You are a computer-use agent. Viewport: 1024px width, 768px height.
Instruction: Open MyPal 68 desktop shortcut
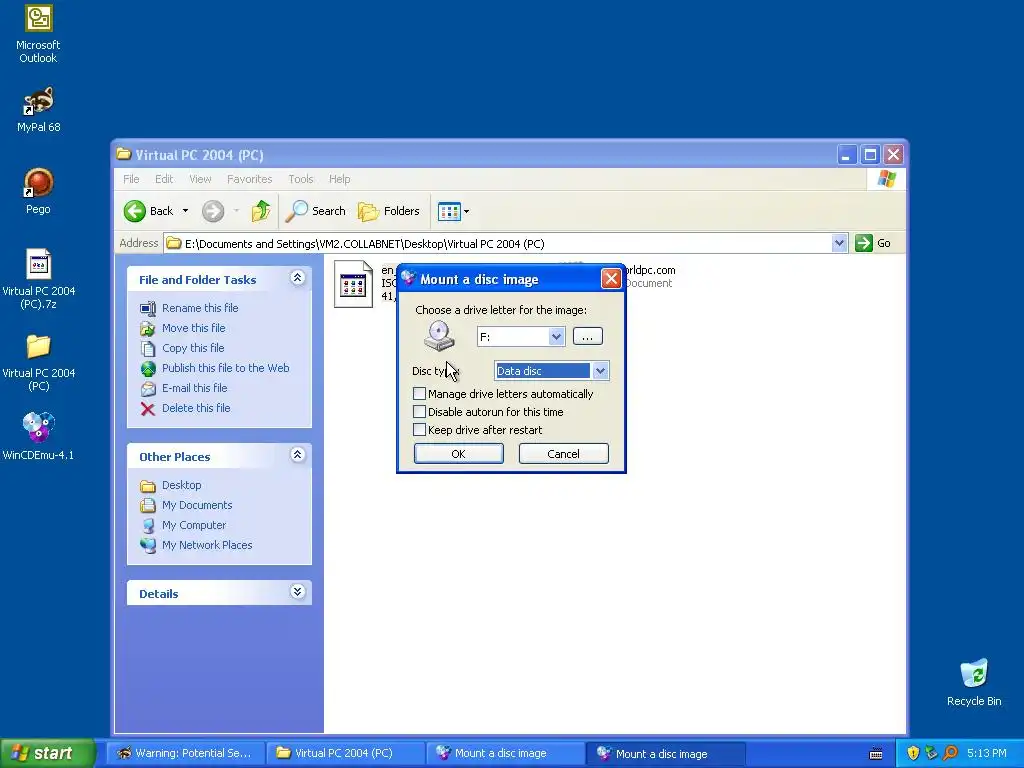click(38, 109)
